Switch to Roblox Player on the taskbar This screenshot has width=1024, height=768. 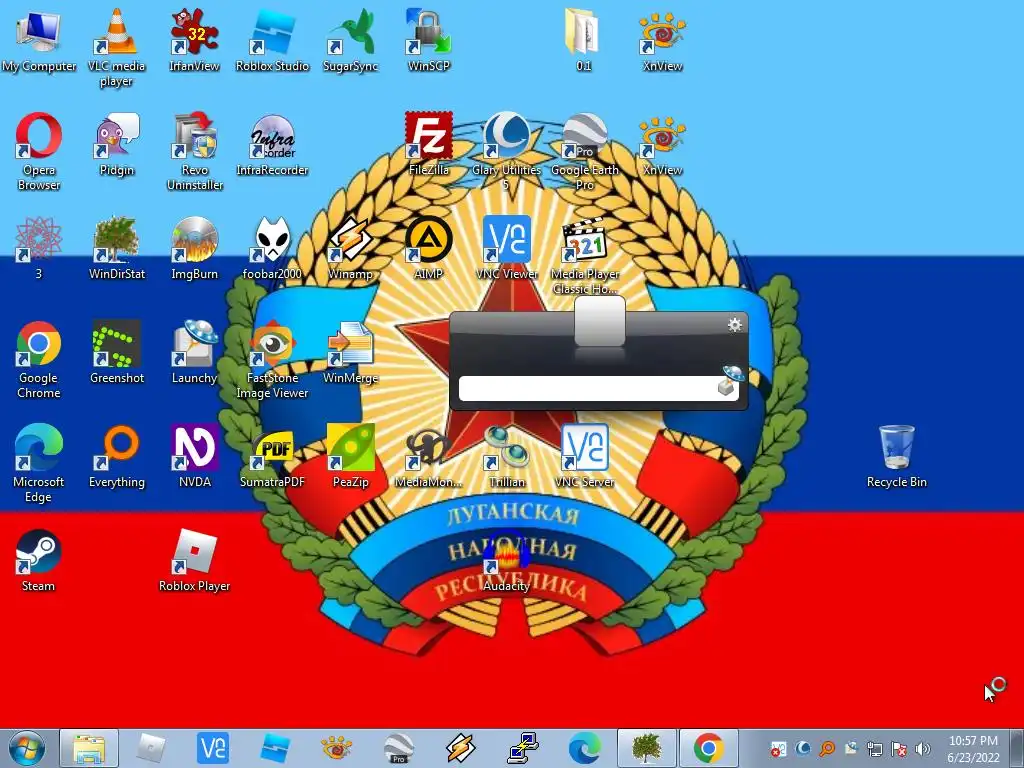[151, 748]
